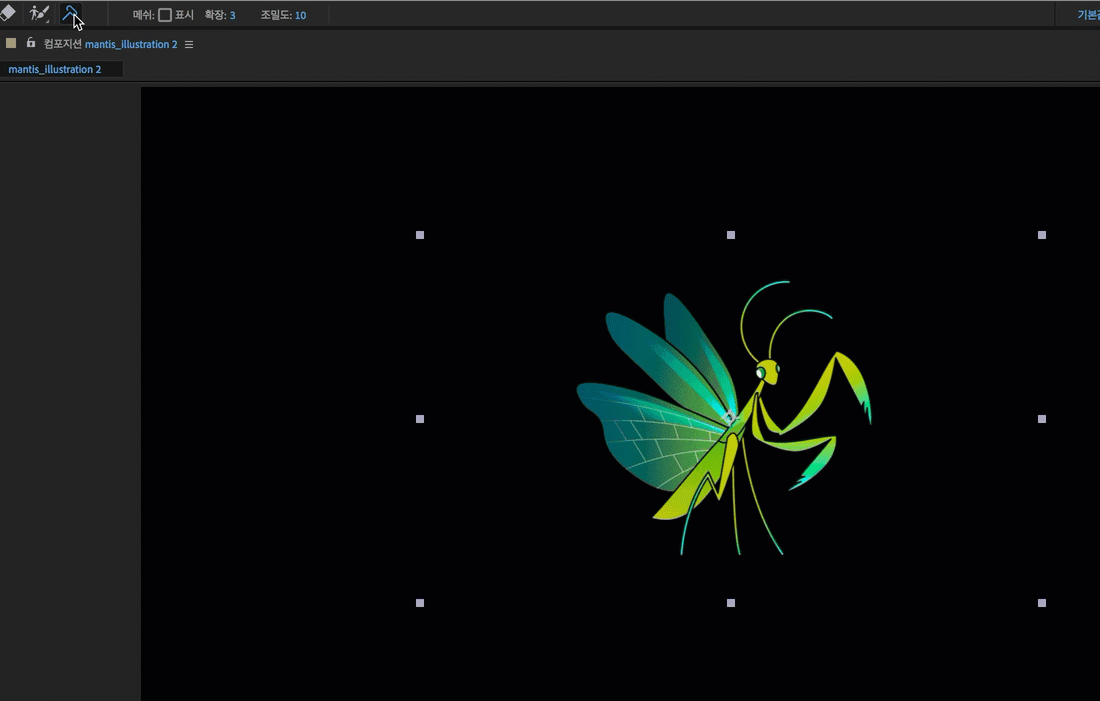Click the bottom-center bounding box handle
The image size is (1100, 701).
[x=731, y=603]
